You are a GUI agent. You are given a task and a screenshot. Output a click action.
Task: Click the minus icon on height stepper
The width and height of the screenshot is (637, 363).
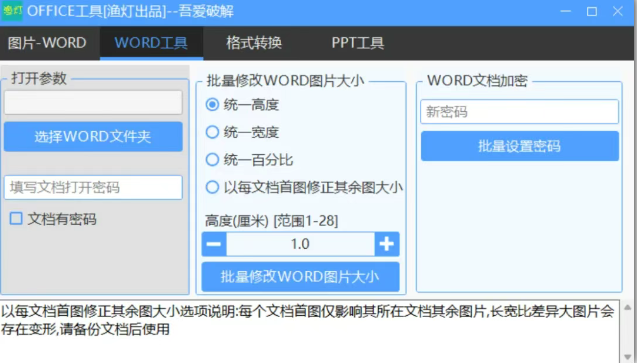(214, 244)
